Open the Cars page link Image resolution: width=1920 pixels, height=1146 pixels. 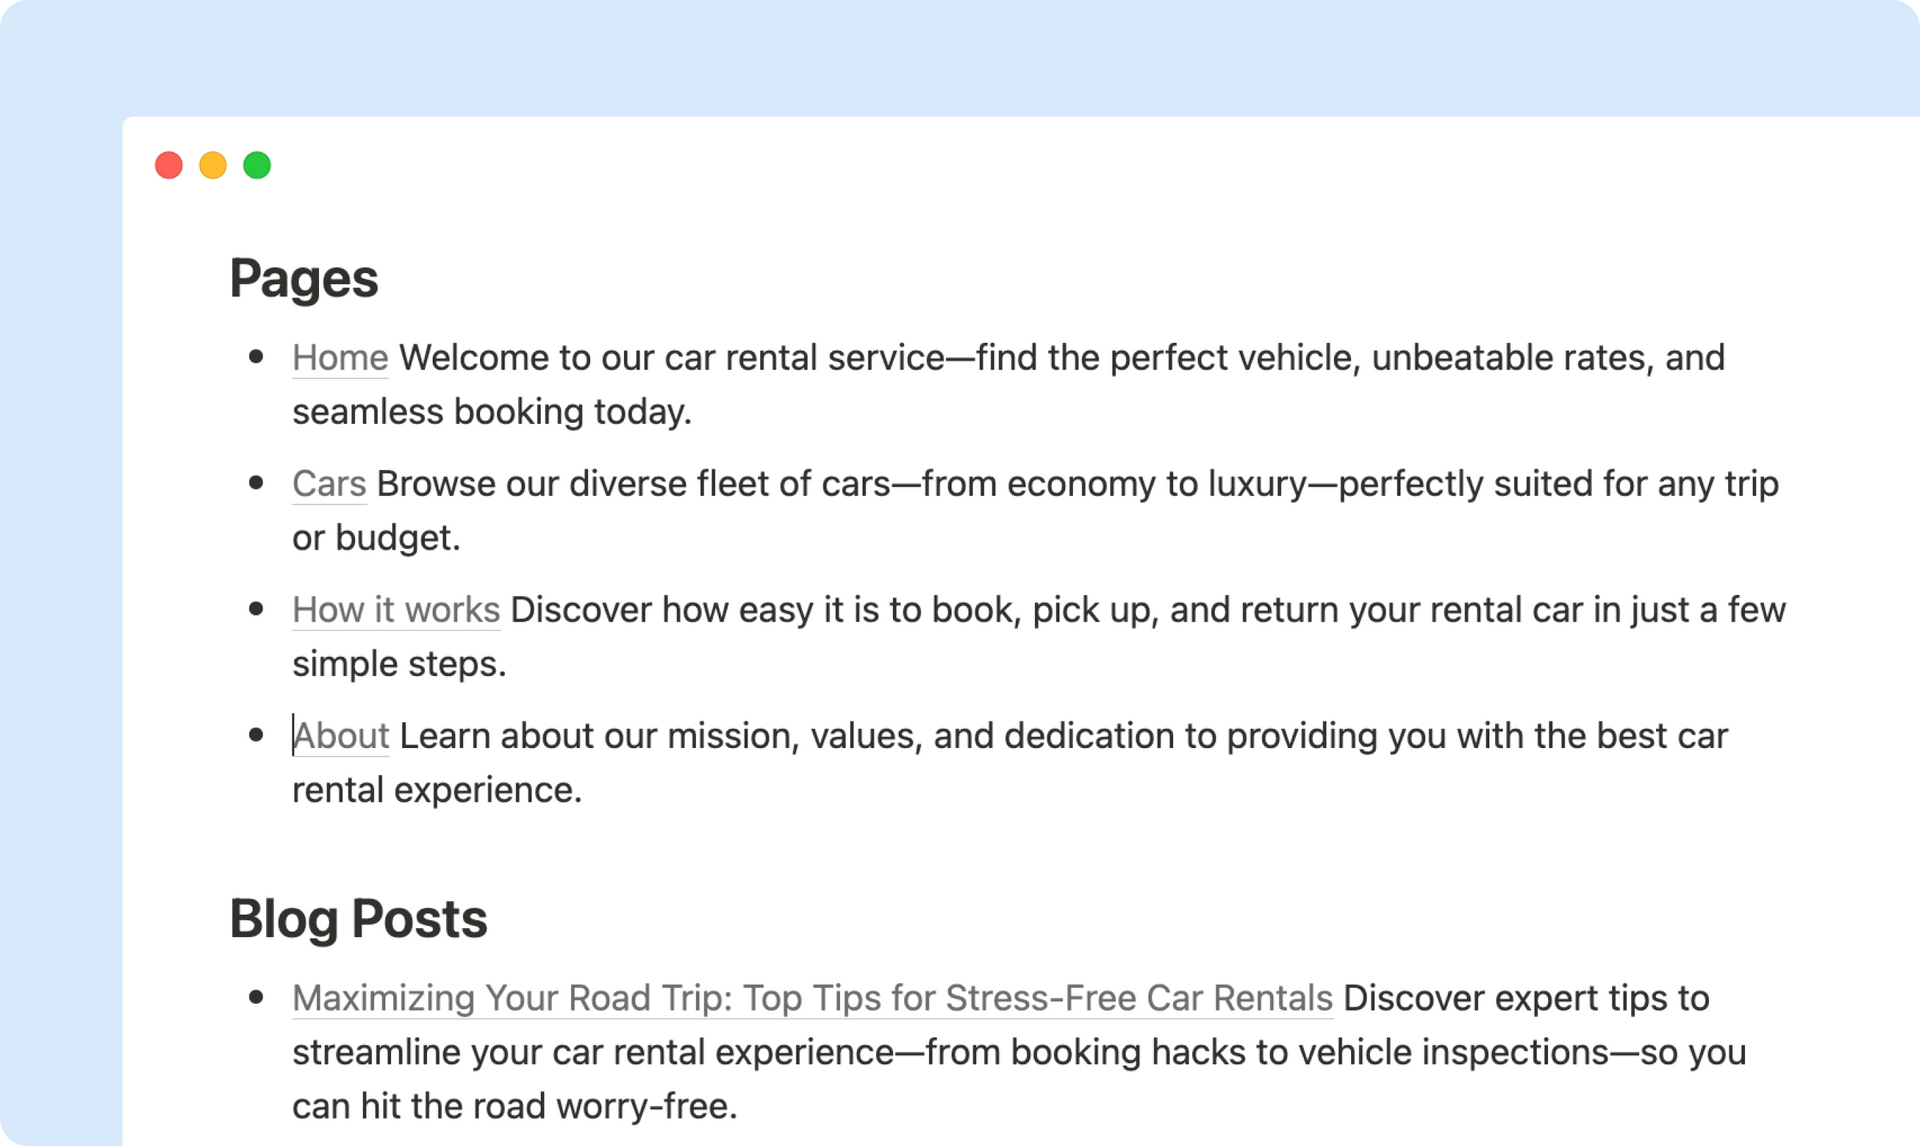329,484
